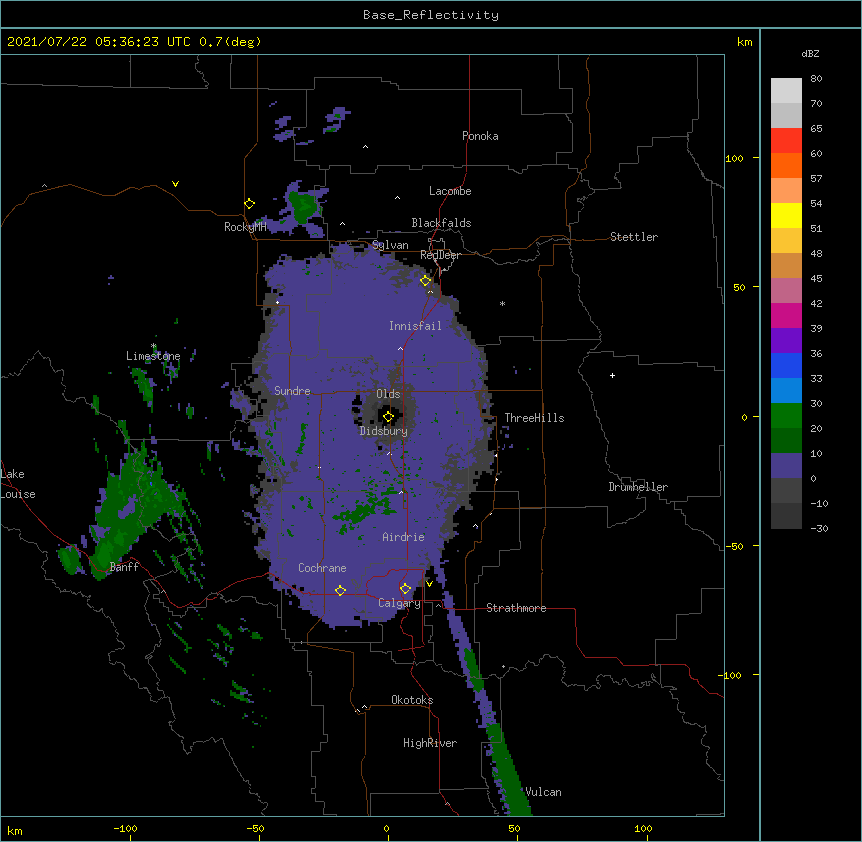Screen dimensions: 862x842
Task: Click the yellow diamond marker above Calgary label
Action: pyautogui.click(x=405, y=589)
